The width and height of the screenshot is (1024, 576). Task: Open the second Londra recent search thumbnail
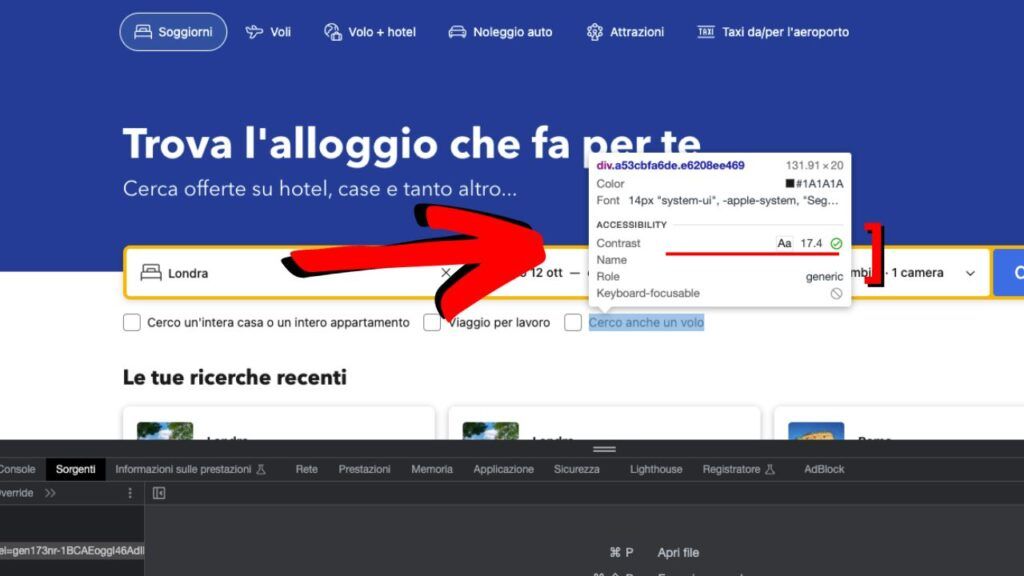[490, 431]
